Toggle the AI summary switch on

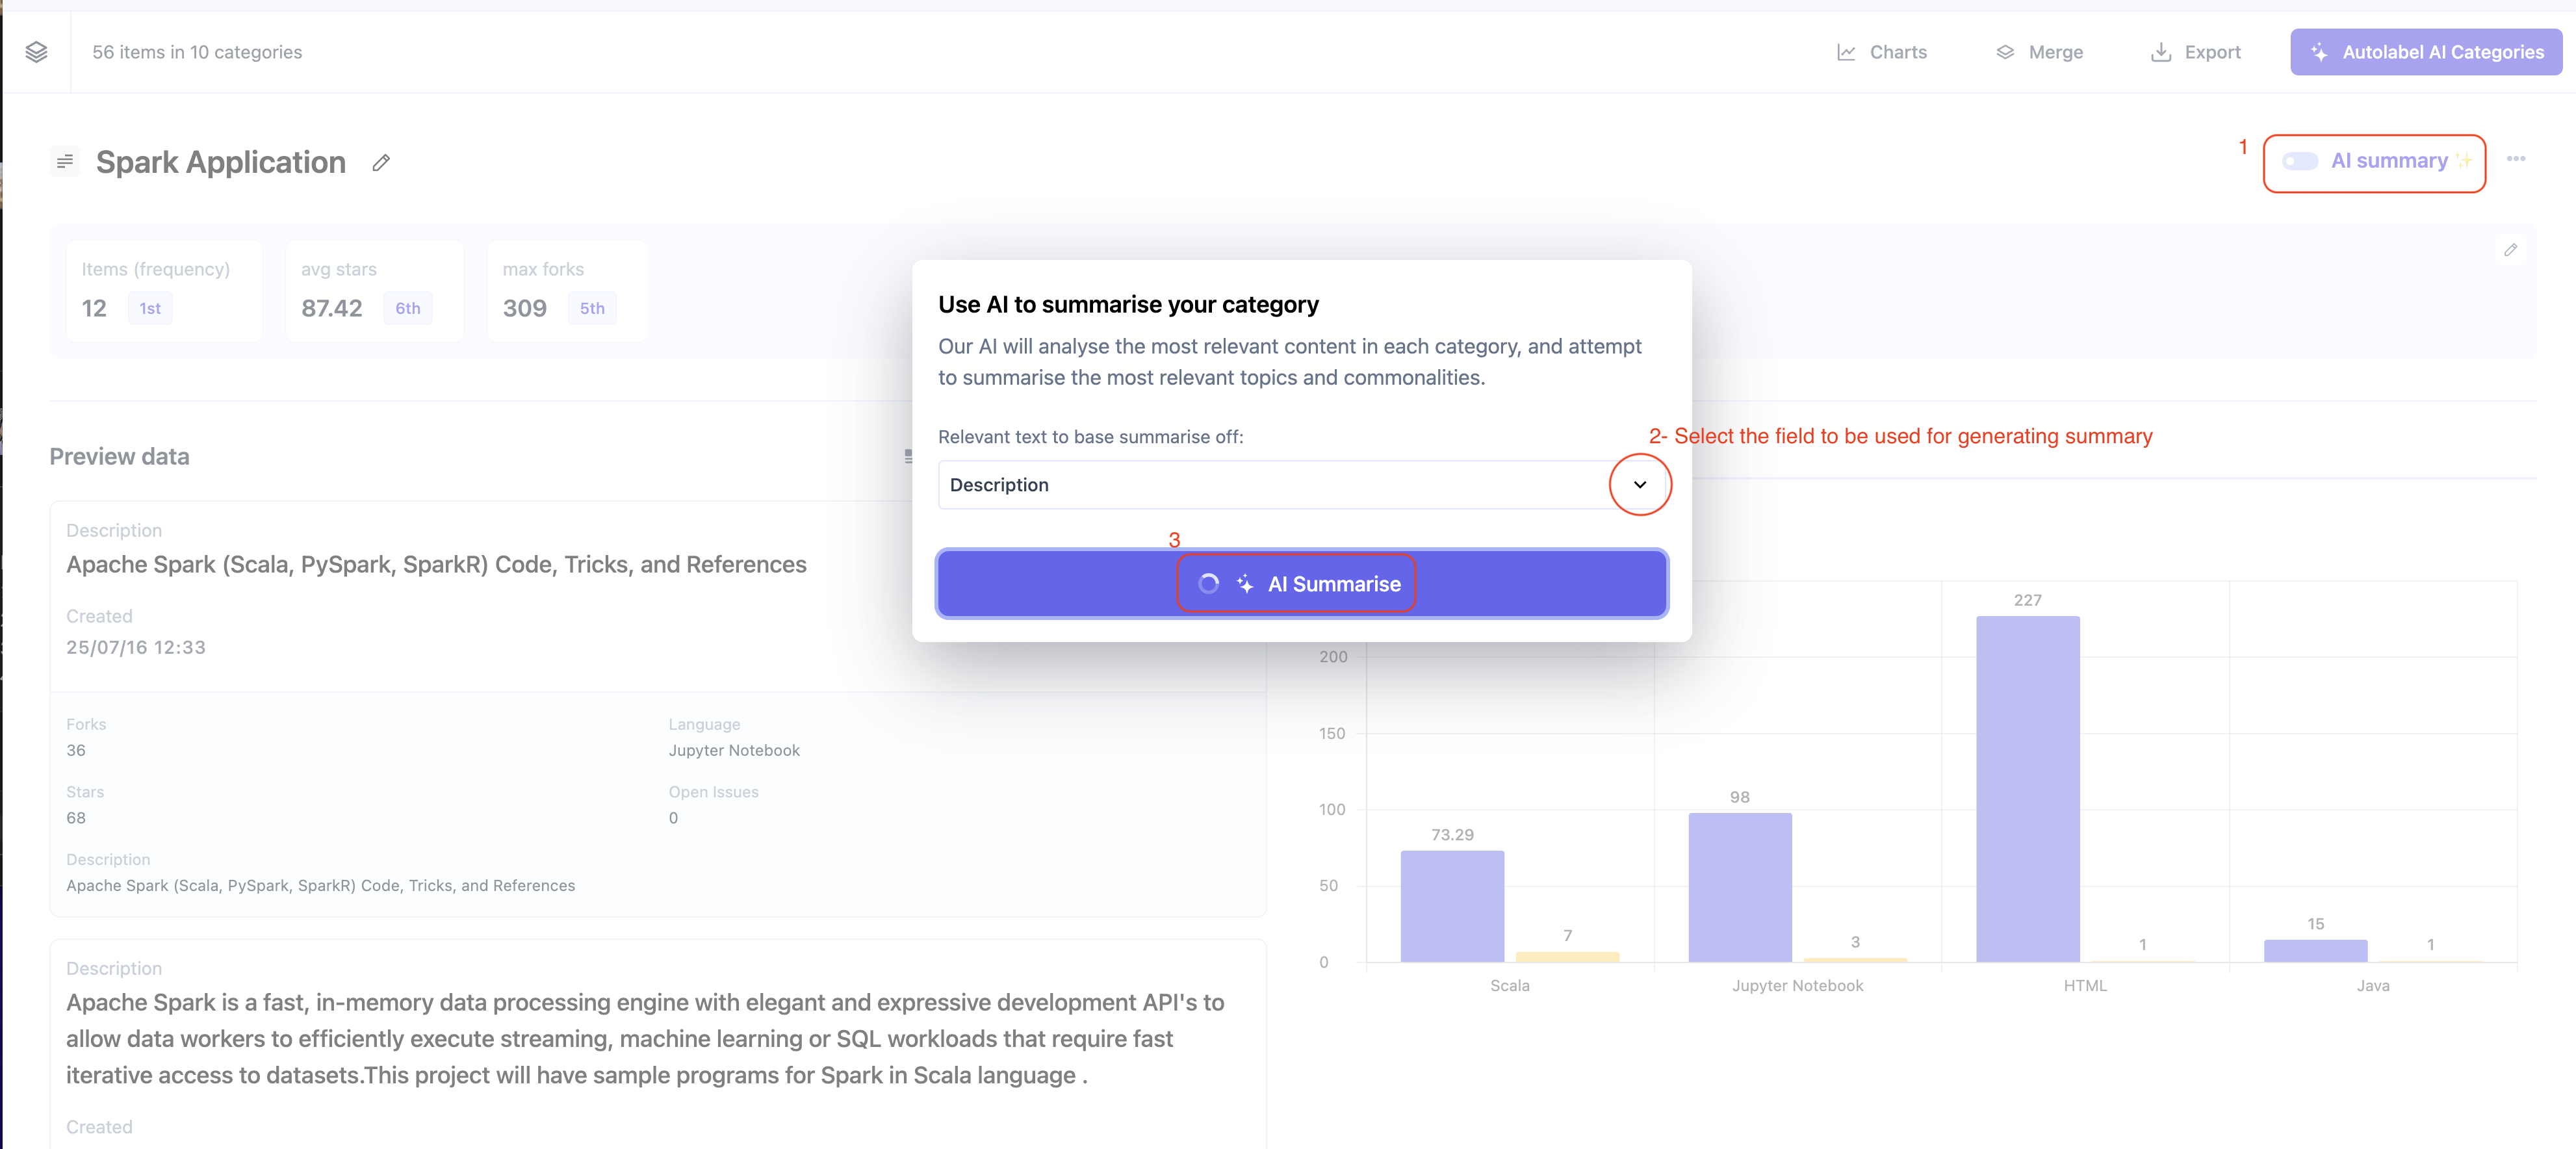(x=2300, y=161)
